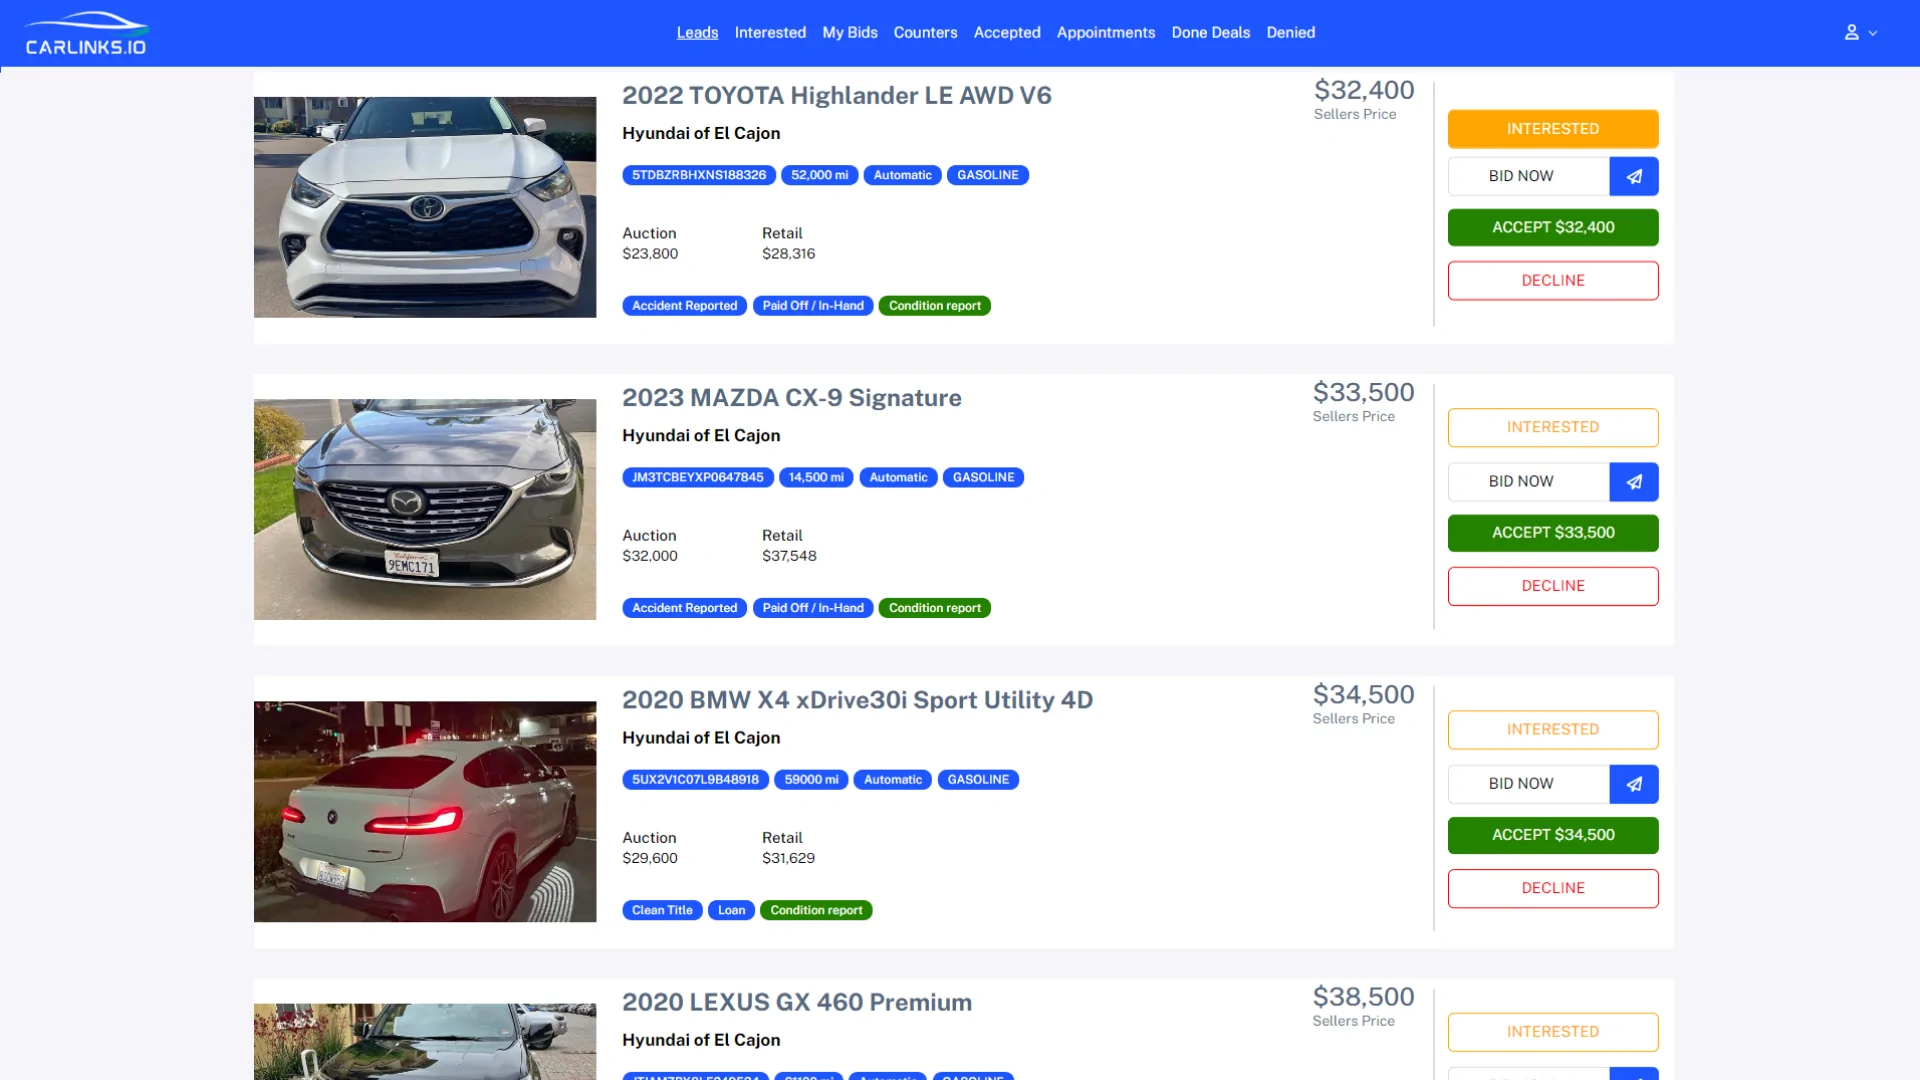Image resolution: width=1920 pixels, height=1080 pixels.
Task: Click Toyota's Accident Reported badge
Action: (x=684, y=306)
